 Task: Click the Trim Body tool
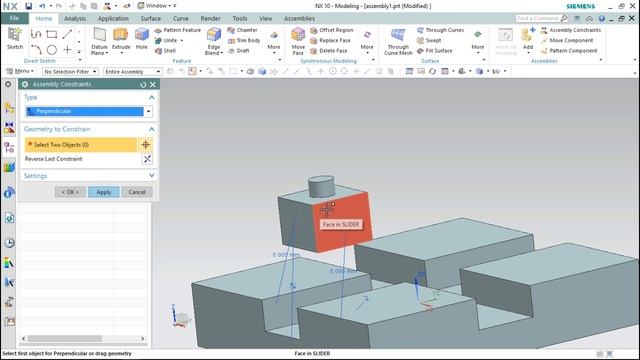pyautogui.click(x=244, y=40)
